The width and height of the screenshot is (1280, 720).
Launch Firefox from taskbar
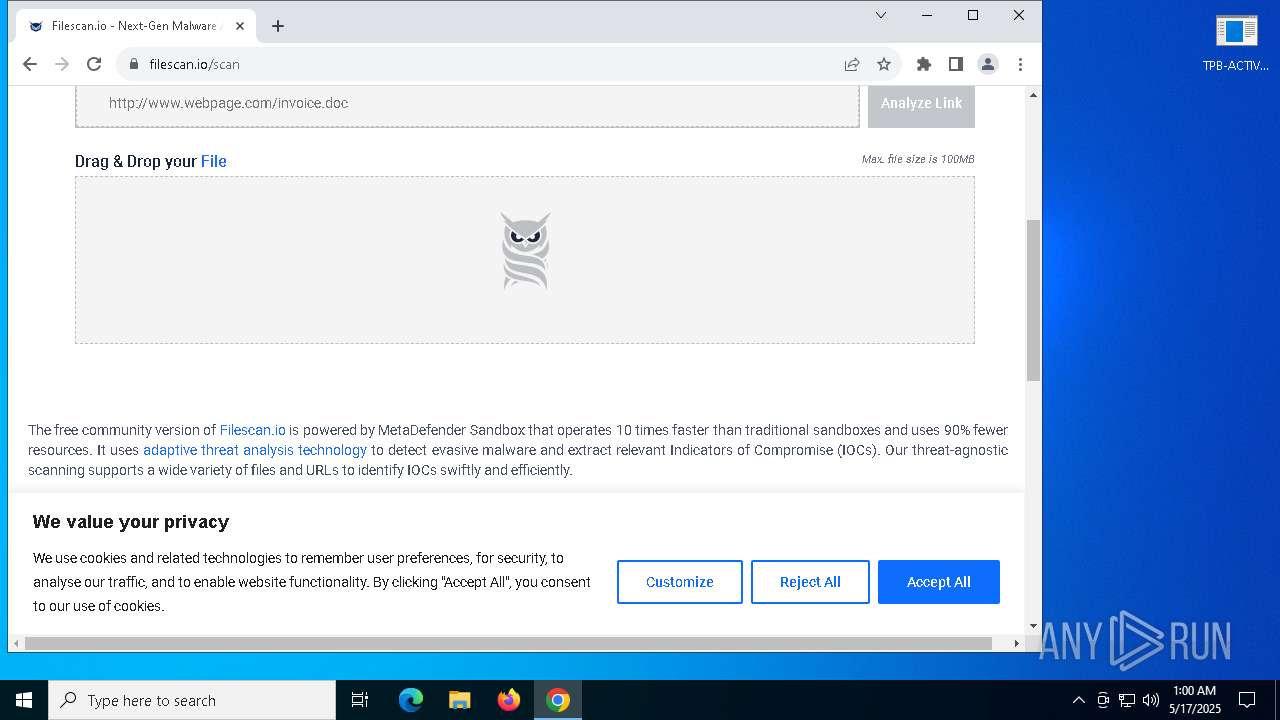click(509, 700)
